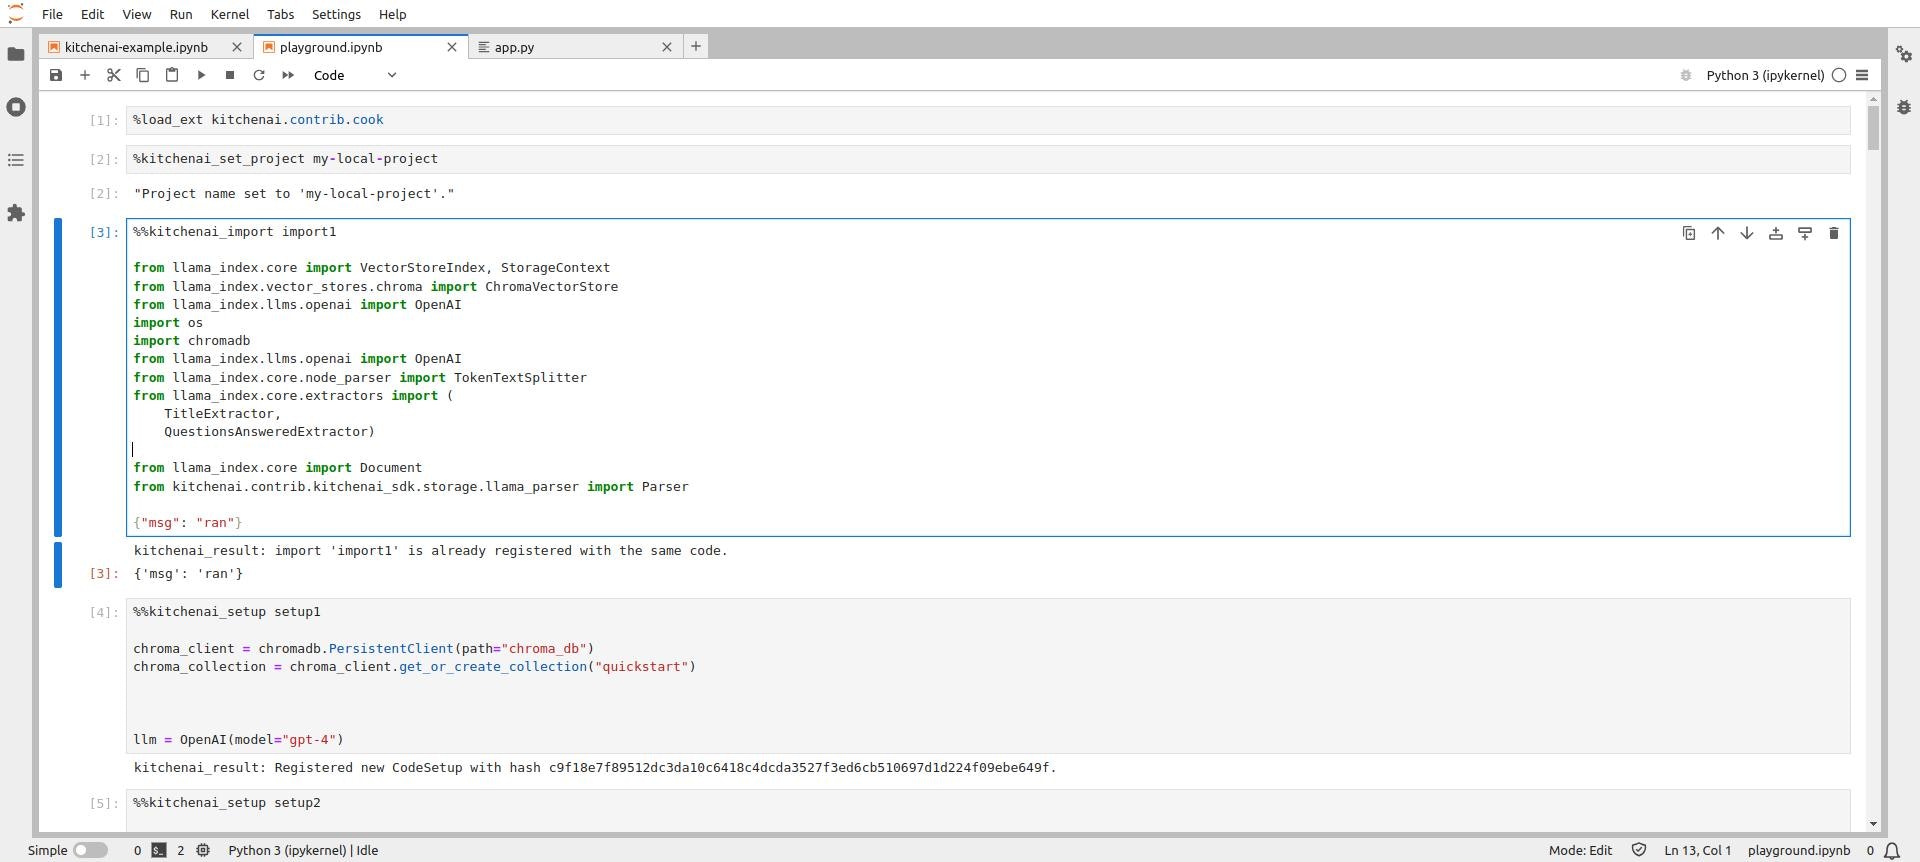The width and height of the screenshot is (1920, 862).
Task: Enable debugger via toolbar bug icon
Action: pos(1686,75)
